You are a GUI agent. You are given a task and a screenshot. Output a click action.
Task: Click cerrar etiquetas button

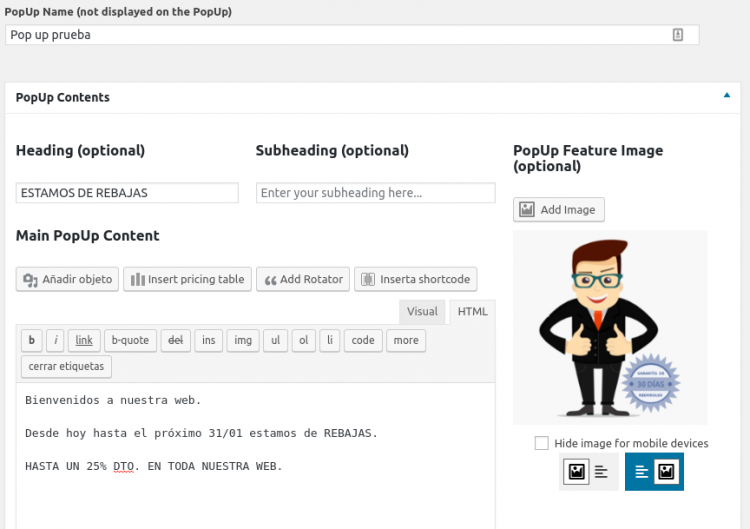[x=66, y=366]
